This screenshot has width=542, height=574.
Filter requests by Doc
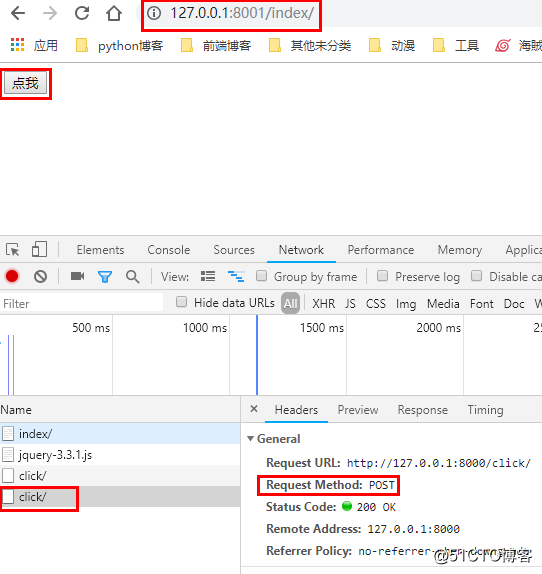pos(514,303)
